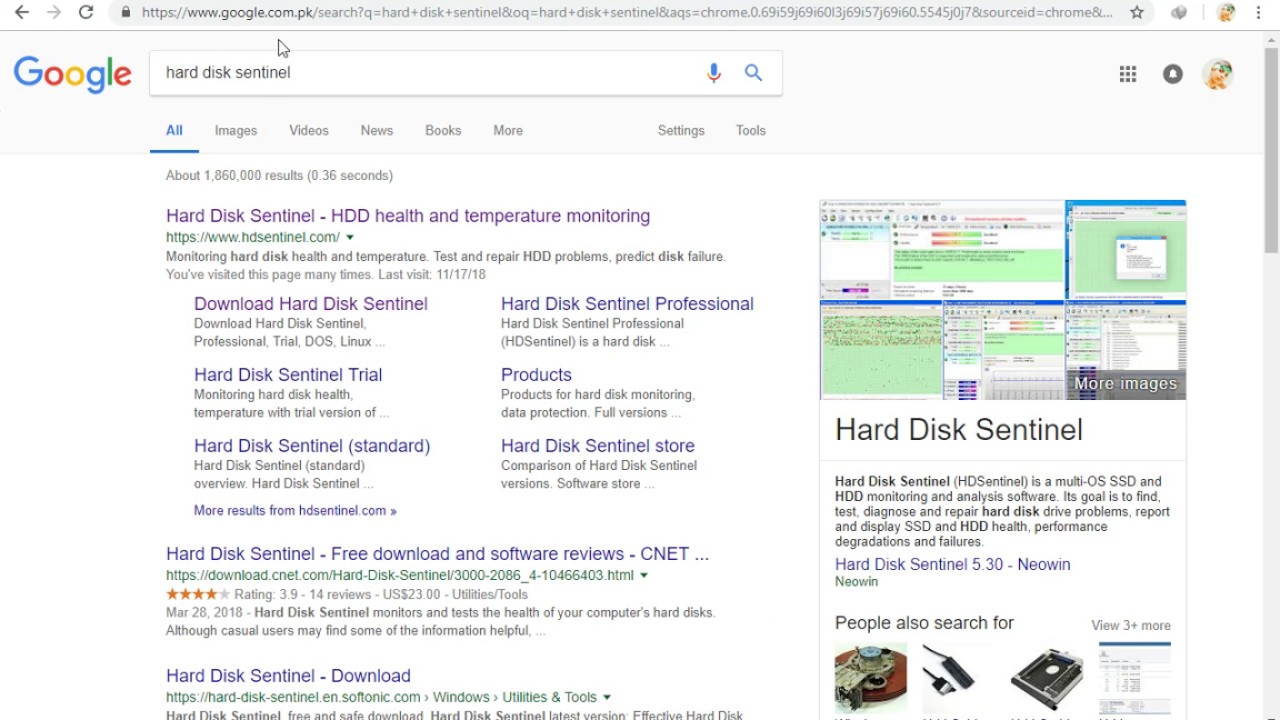The image size is (1280, 720).
Task: Open fourth People also search for thumbnail
Action: 1135,677
